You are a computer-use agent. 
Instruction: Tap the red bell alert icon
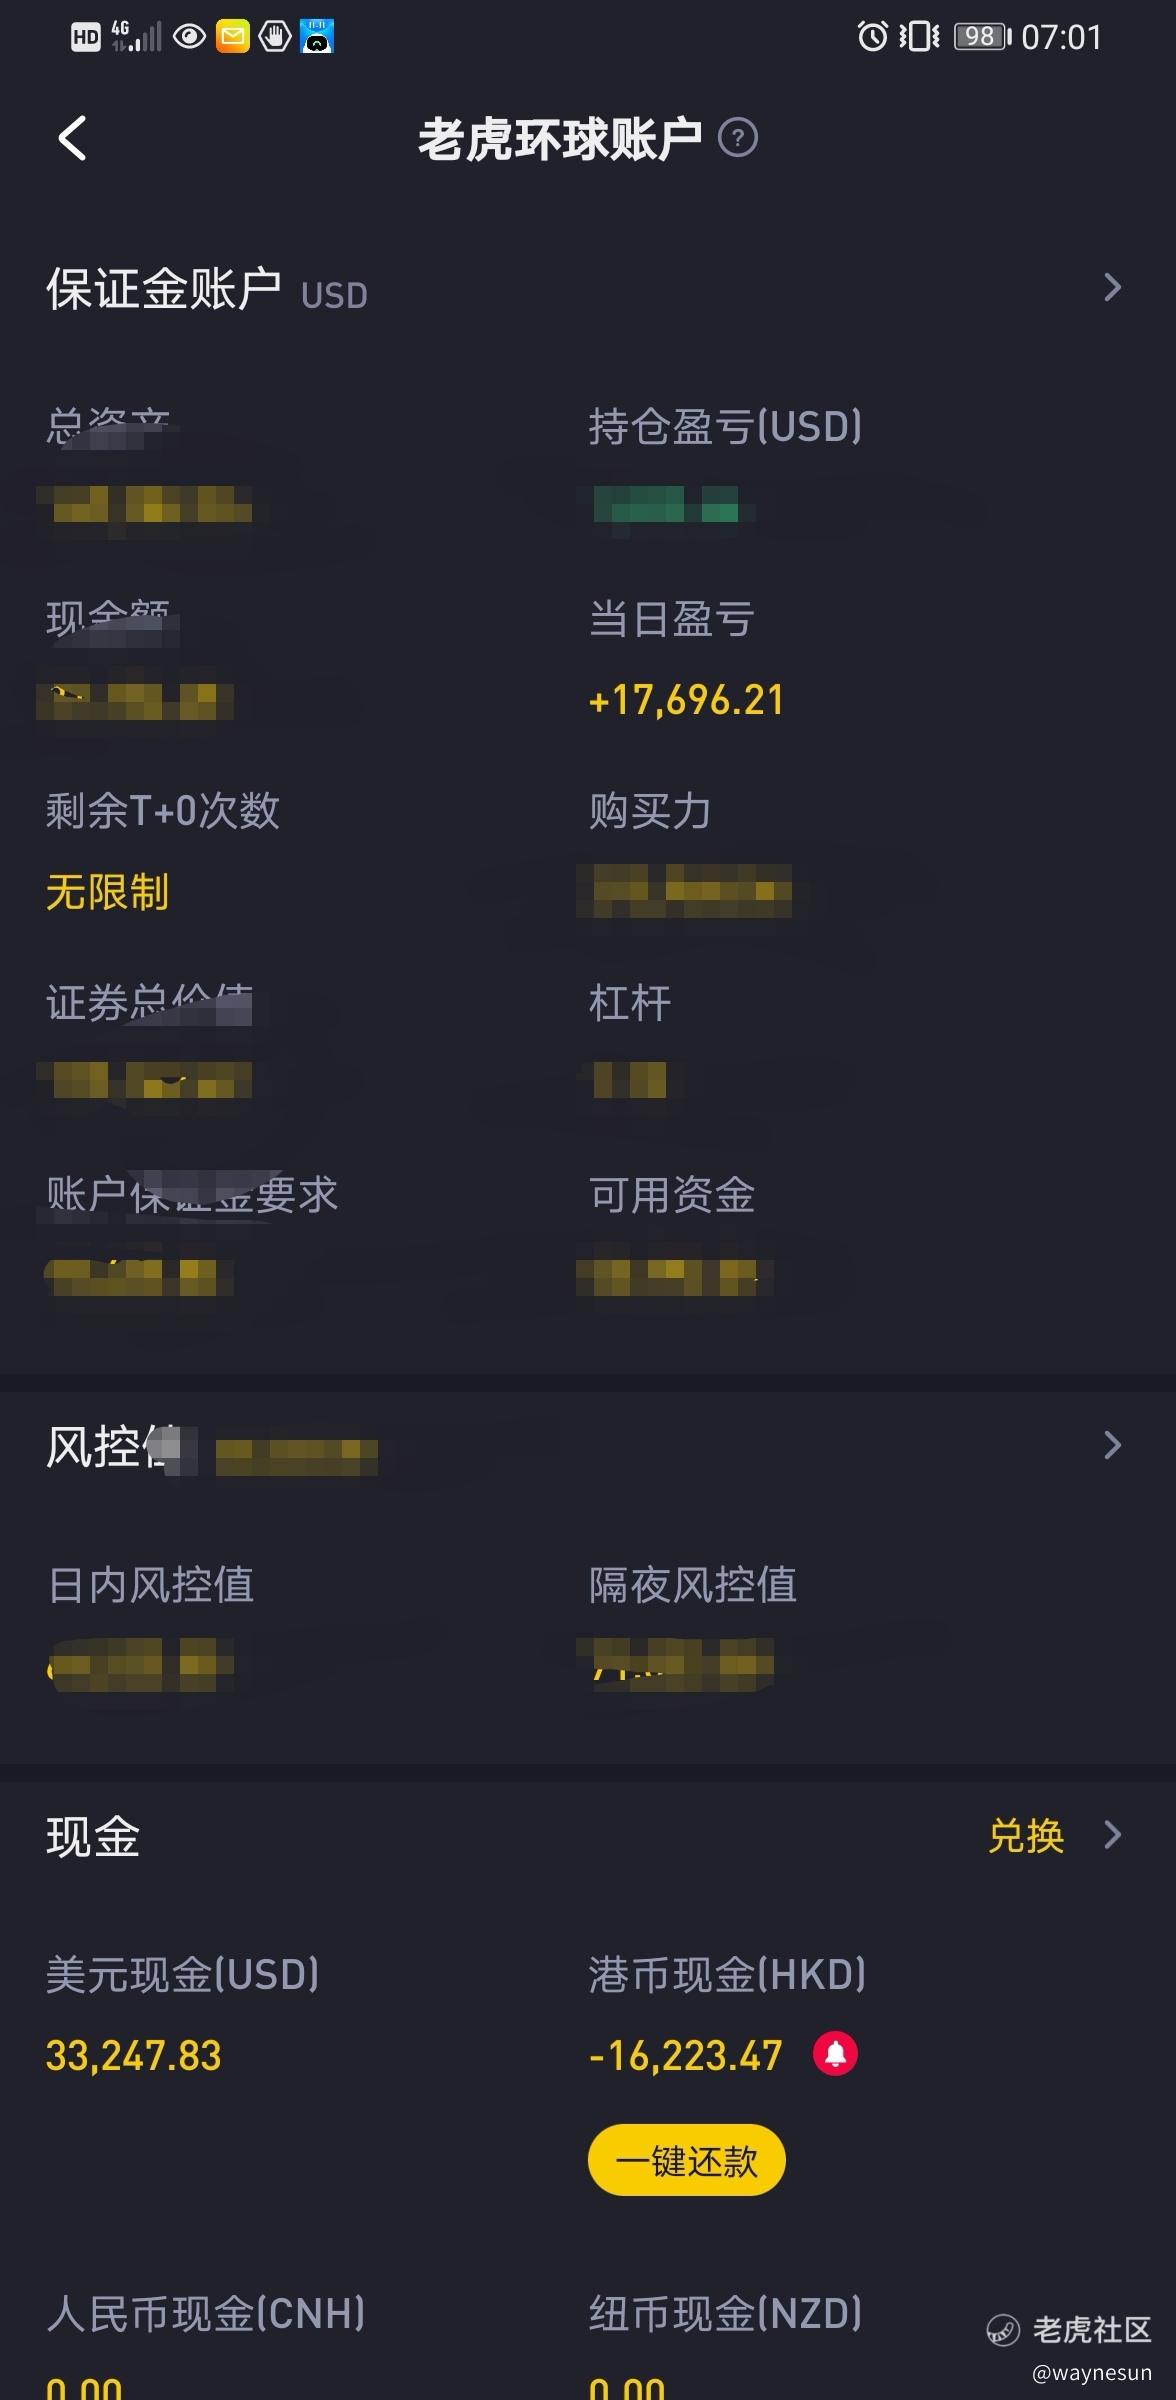835,2054
